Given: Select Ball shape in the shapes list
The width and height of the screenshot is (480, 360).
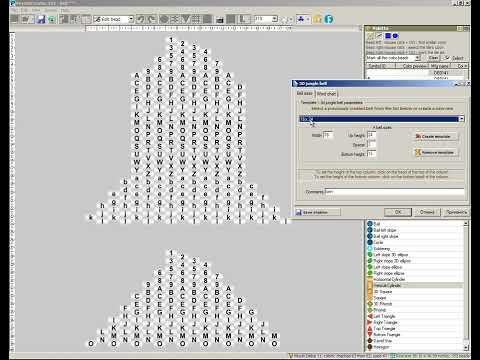Looking at the screenshot, I should tap(414, 224).
